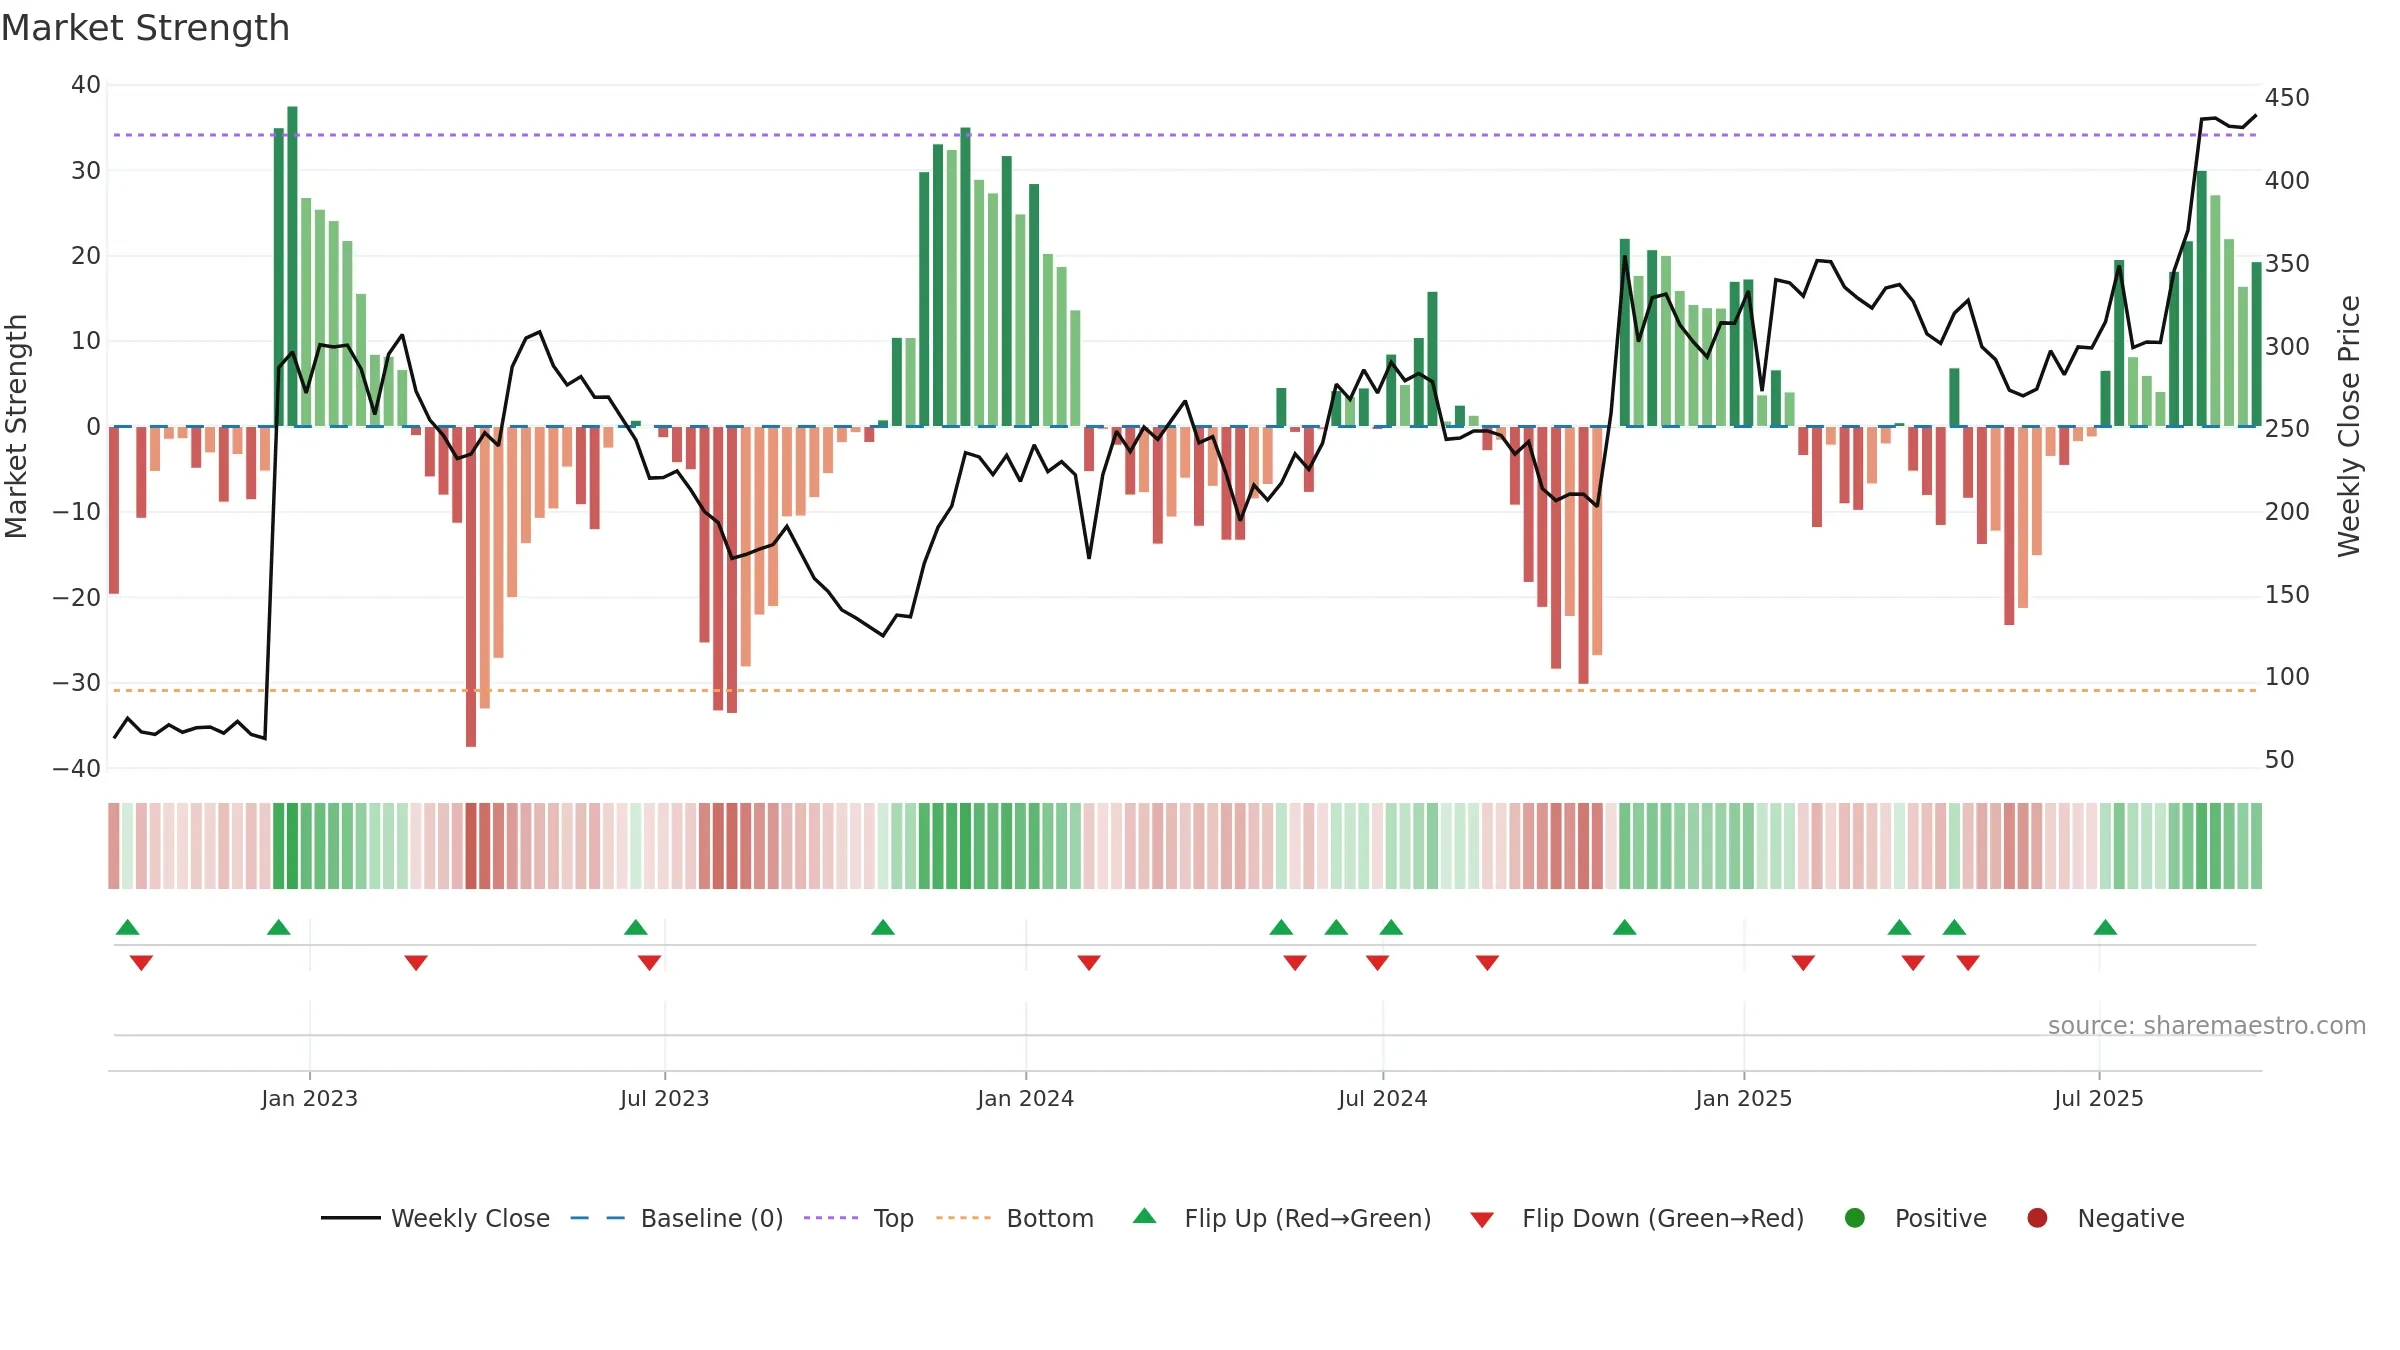The image size is (2400, 1350).
Task: Toggle the 'Bottom' legend label
Action: click(1050, 1218)
